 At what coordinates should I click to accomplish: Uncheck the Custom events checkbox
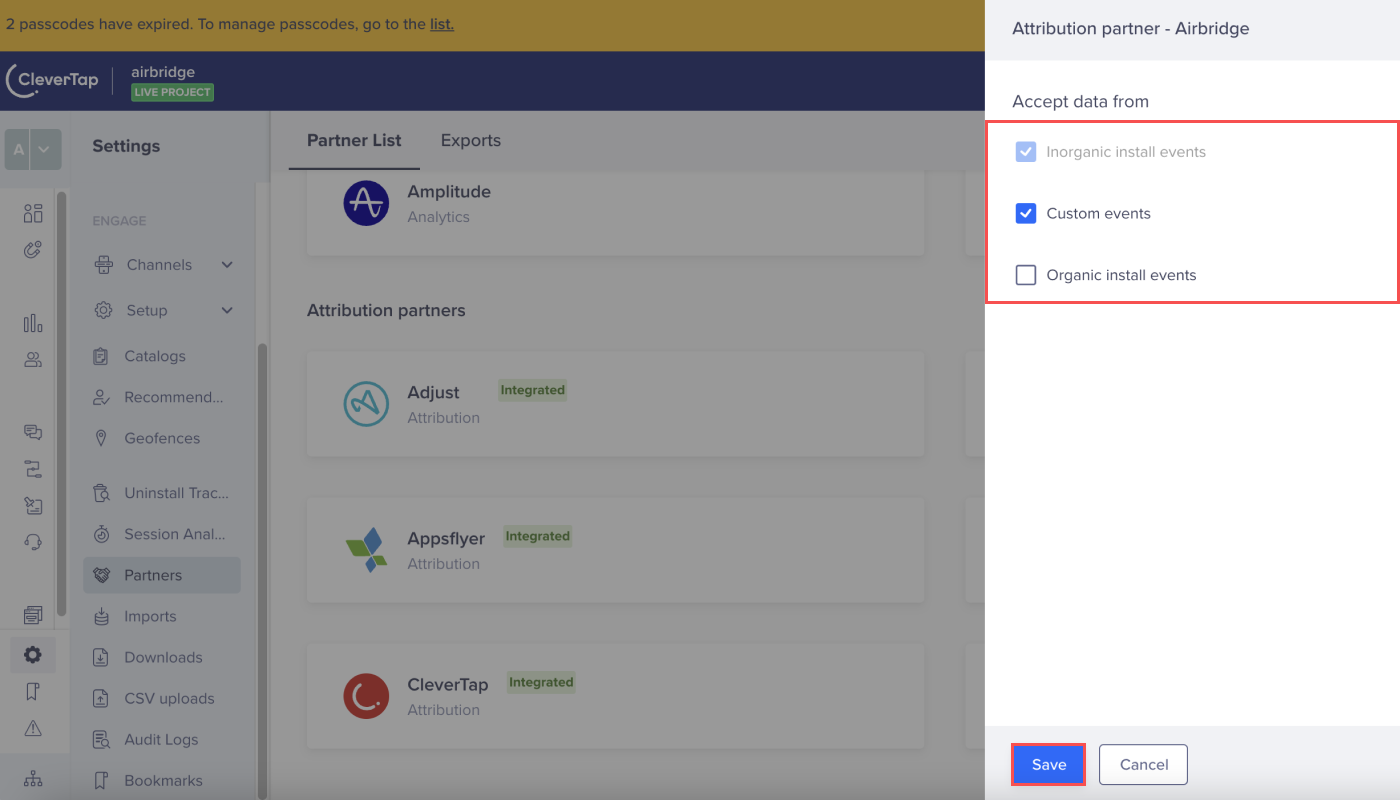tap(1026, 213)
